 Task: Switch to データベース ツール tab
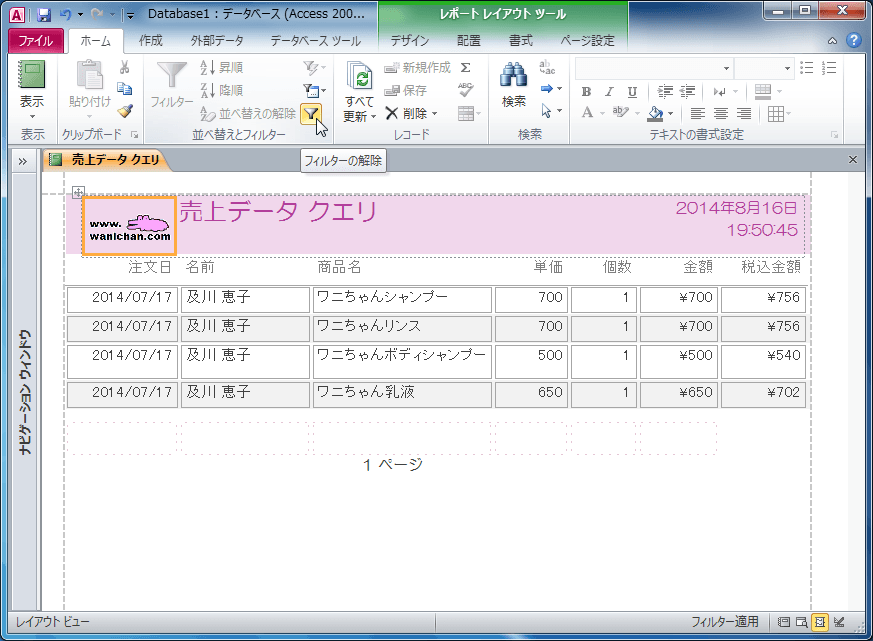tap(316, 41)
